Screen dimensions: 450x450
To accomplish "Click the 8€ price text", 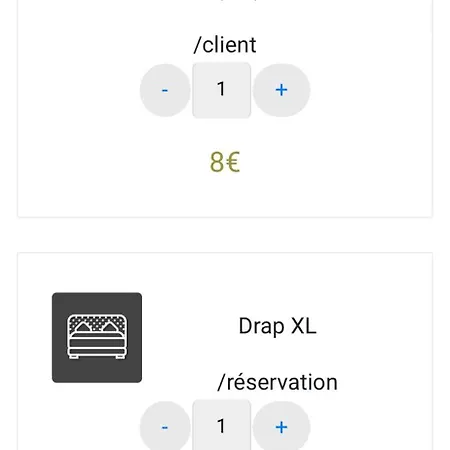I will coord(225,162).
